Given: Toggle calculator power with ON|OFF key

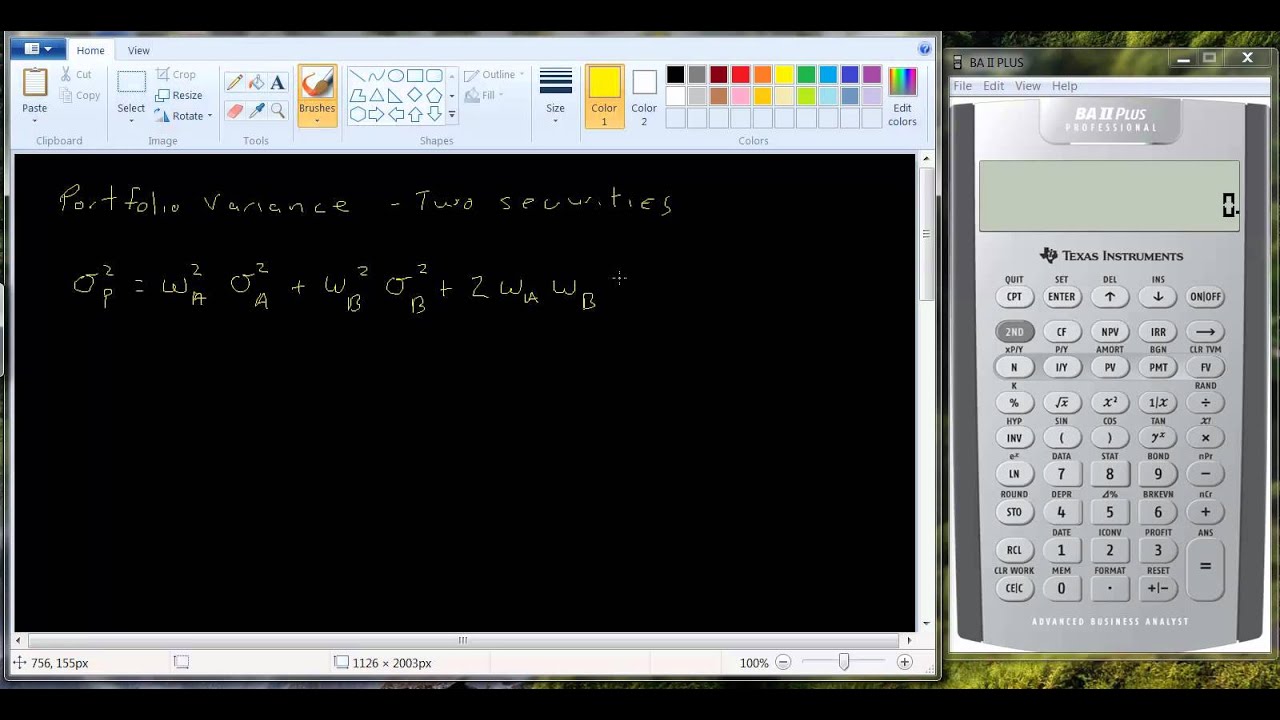Looking at the screenshot, I should [x=1205, y=297].
